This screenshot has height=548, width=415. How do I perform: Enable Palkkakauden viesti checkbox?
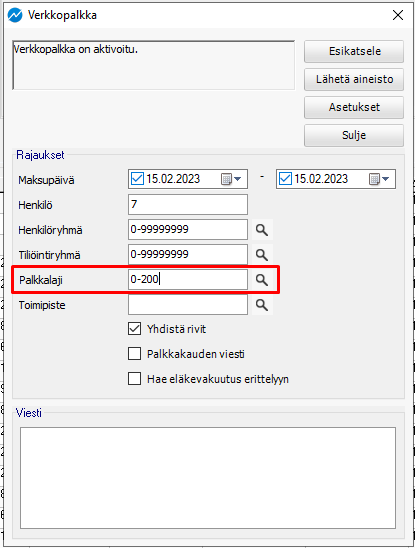click(x=135, y=354)
